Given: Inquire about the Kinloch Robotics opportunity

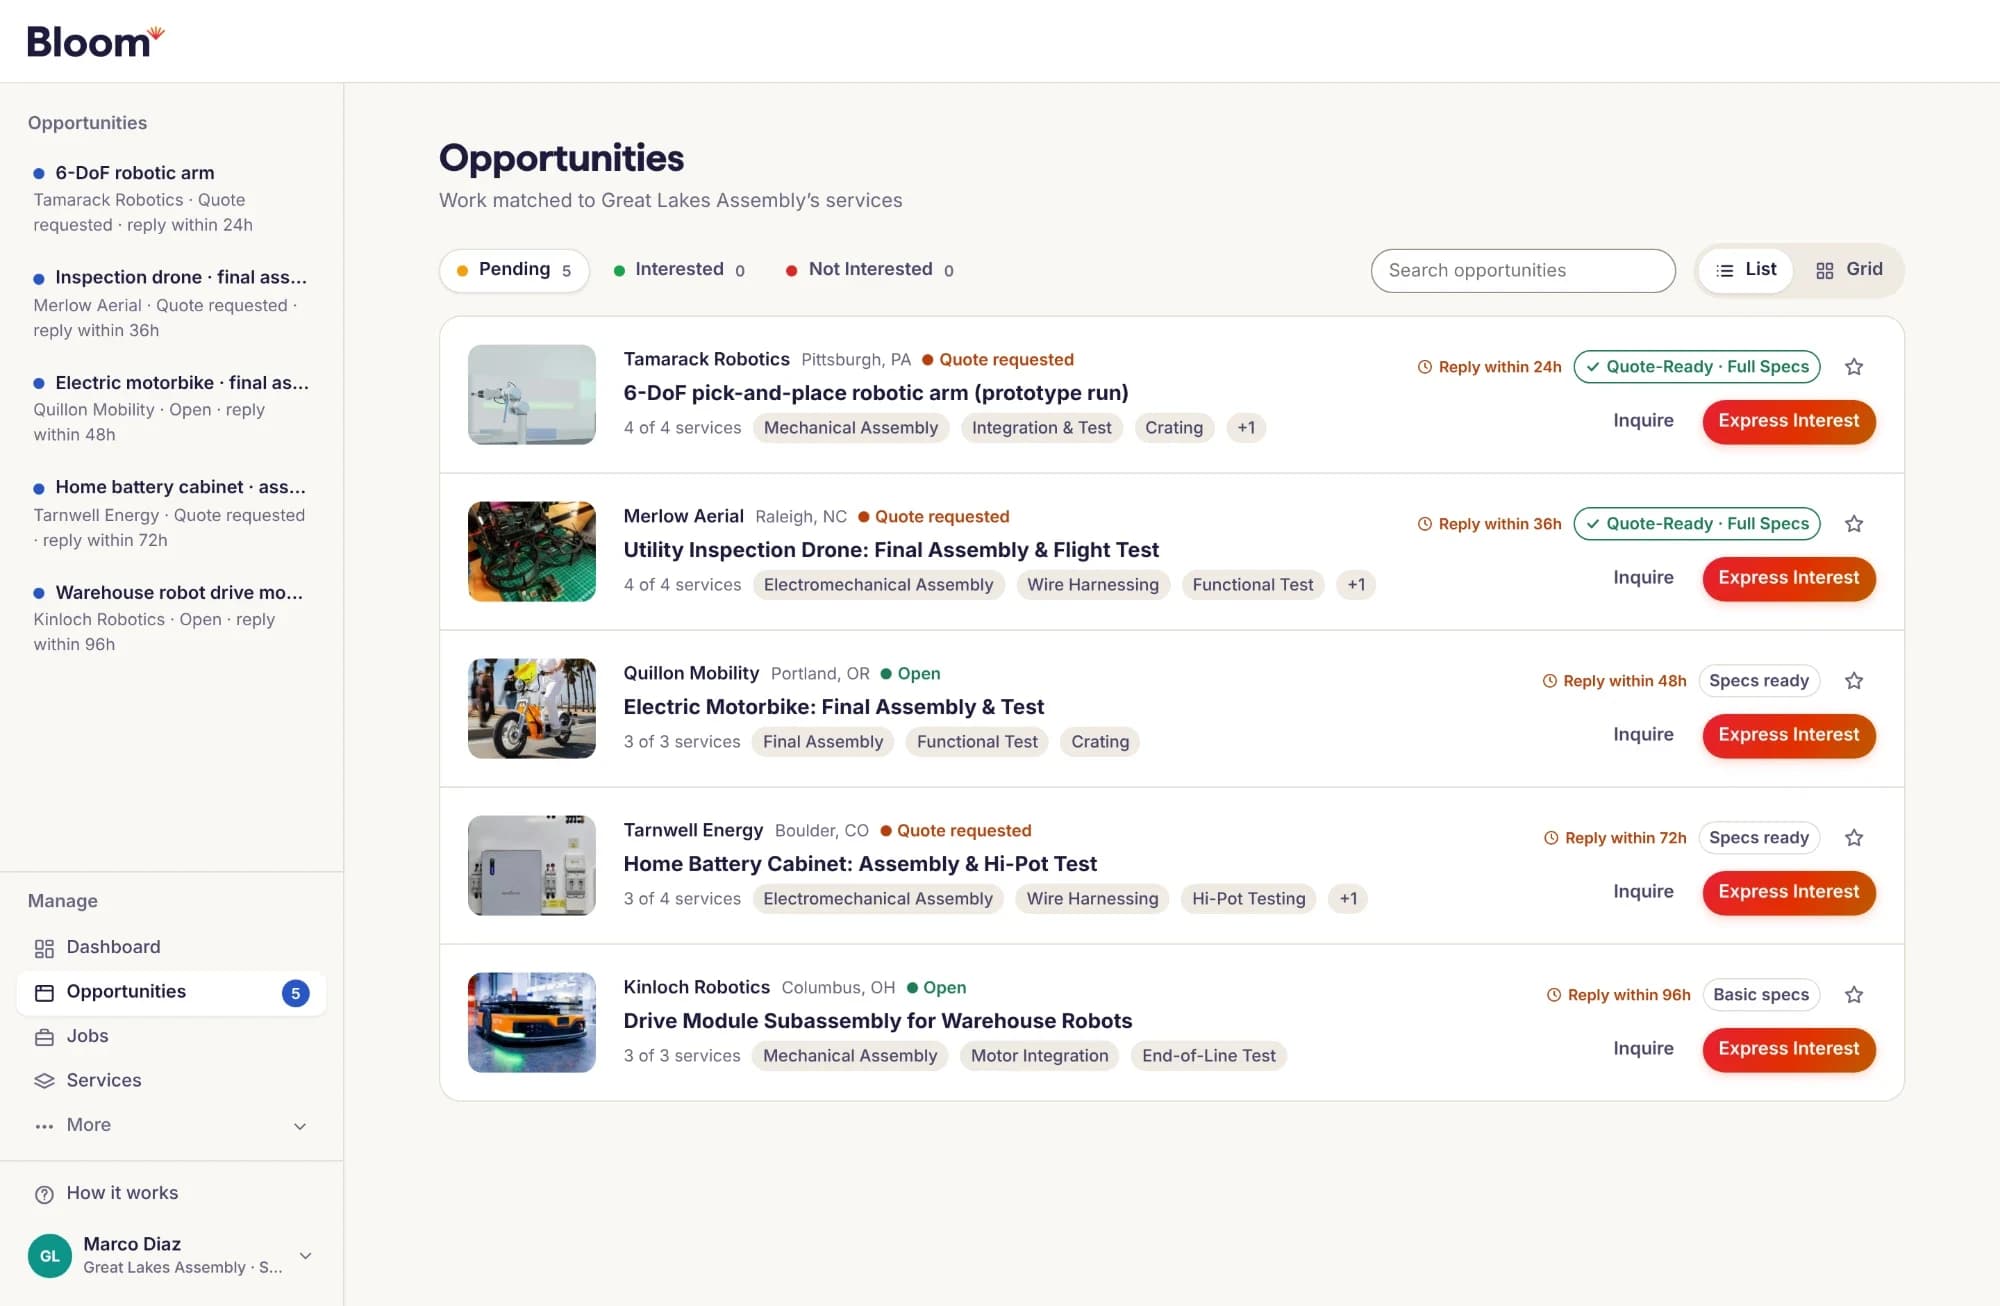Looking at the screenshot, I should (1643, 1049).
